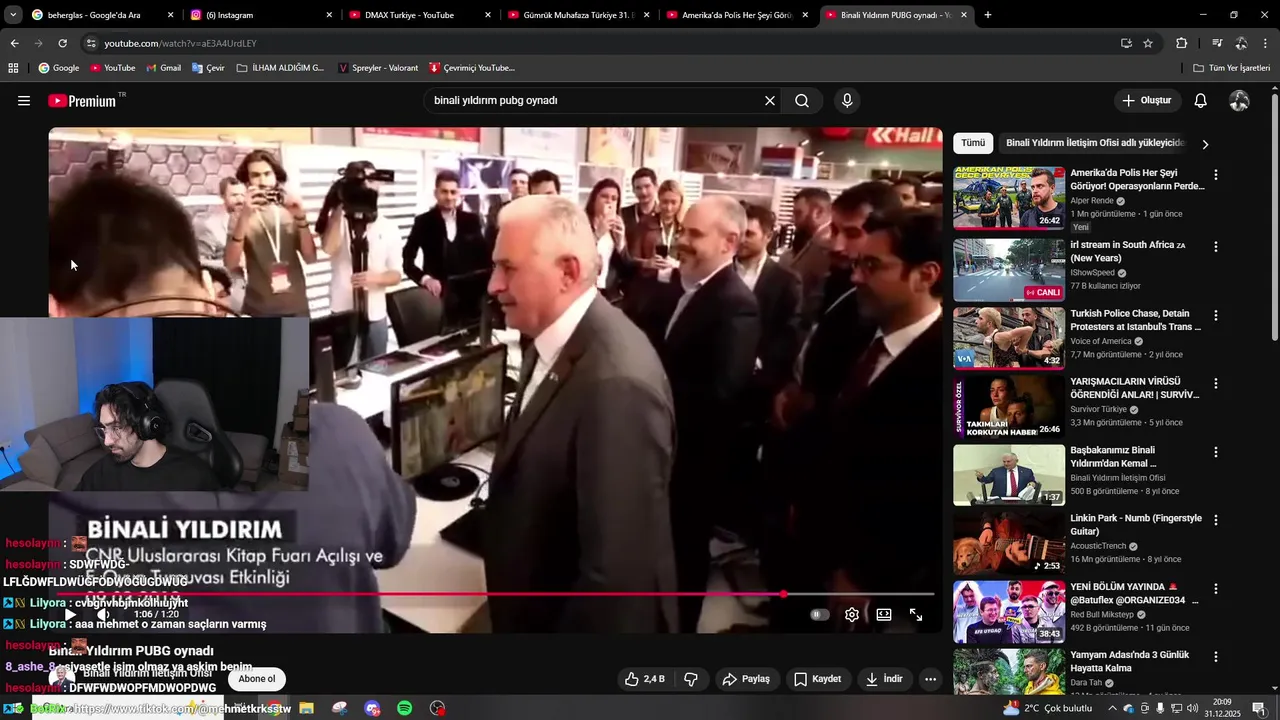Click the Chrome address bar URL
The width and height of the screenshot is (1280, 720).
(180, 43)
